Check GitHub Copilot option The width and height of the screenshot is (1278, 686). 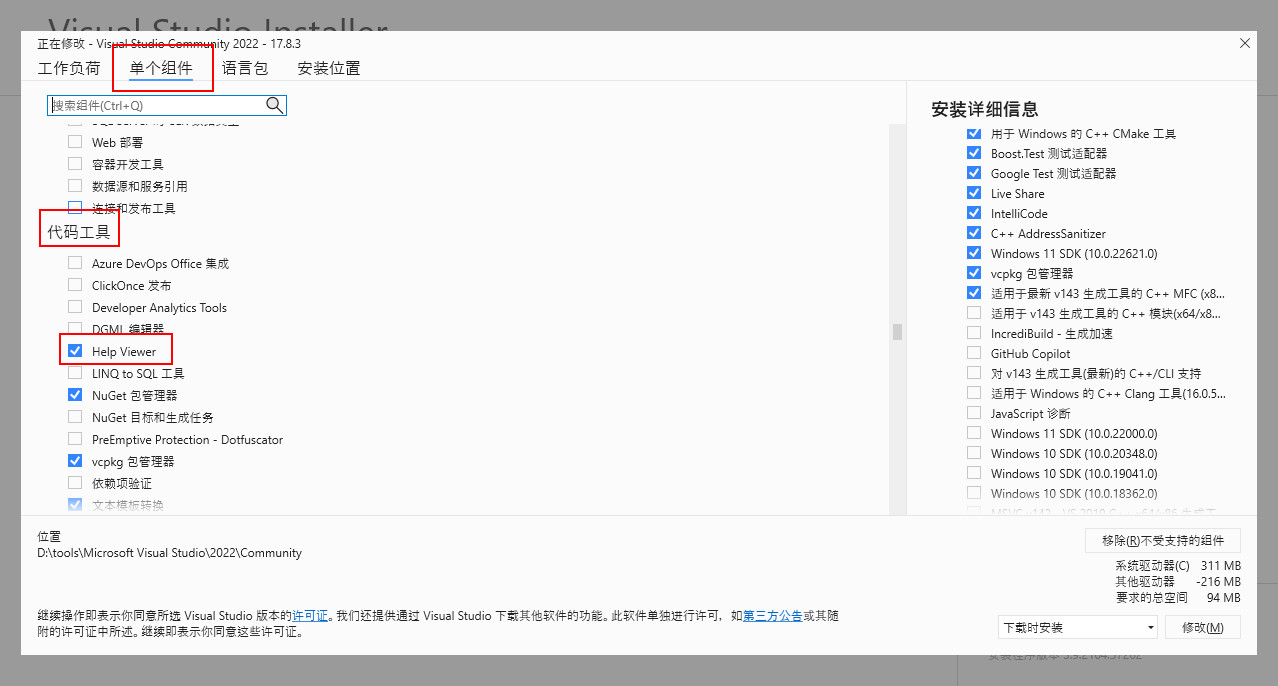point(974,353)
